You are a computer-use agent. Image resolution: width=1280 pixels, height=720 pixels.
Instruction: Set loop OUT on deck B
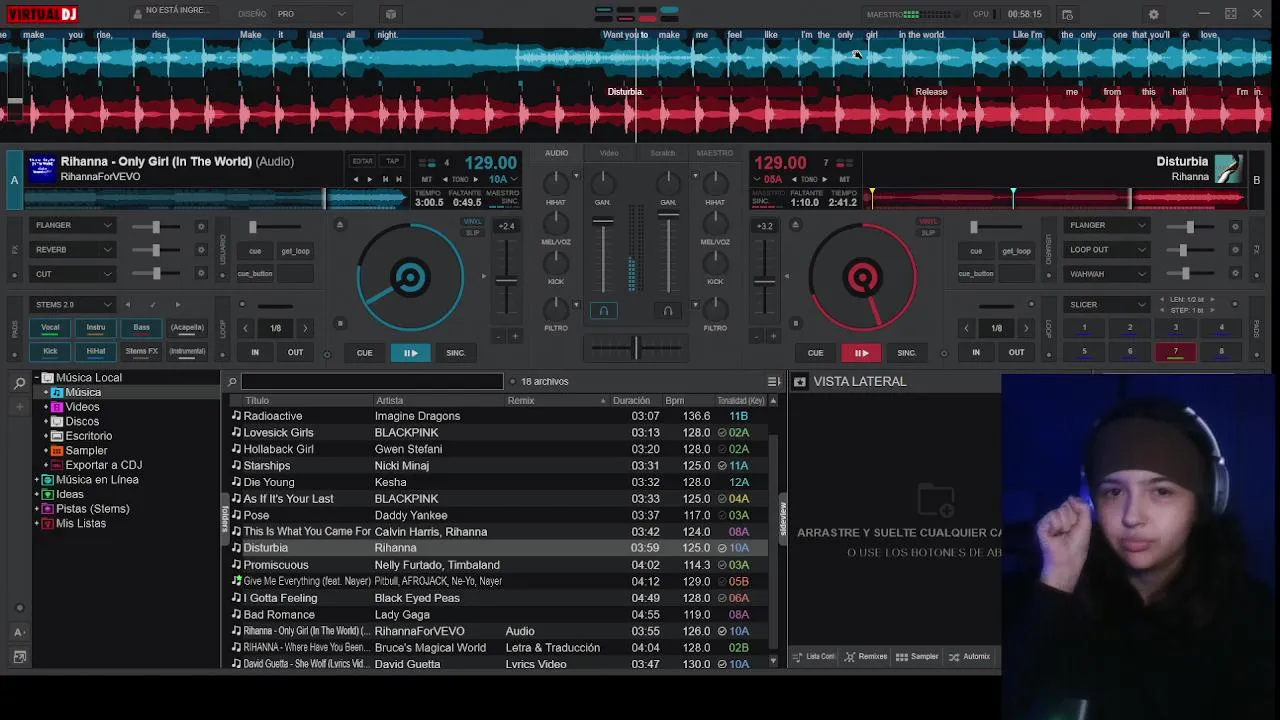[1016, 353]
